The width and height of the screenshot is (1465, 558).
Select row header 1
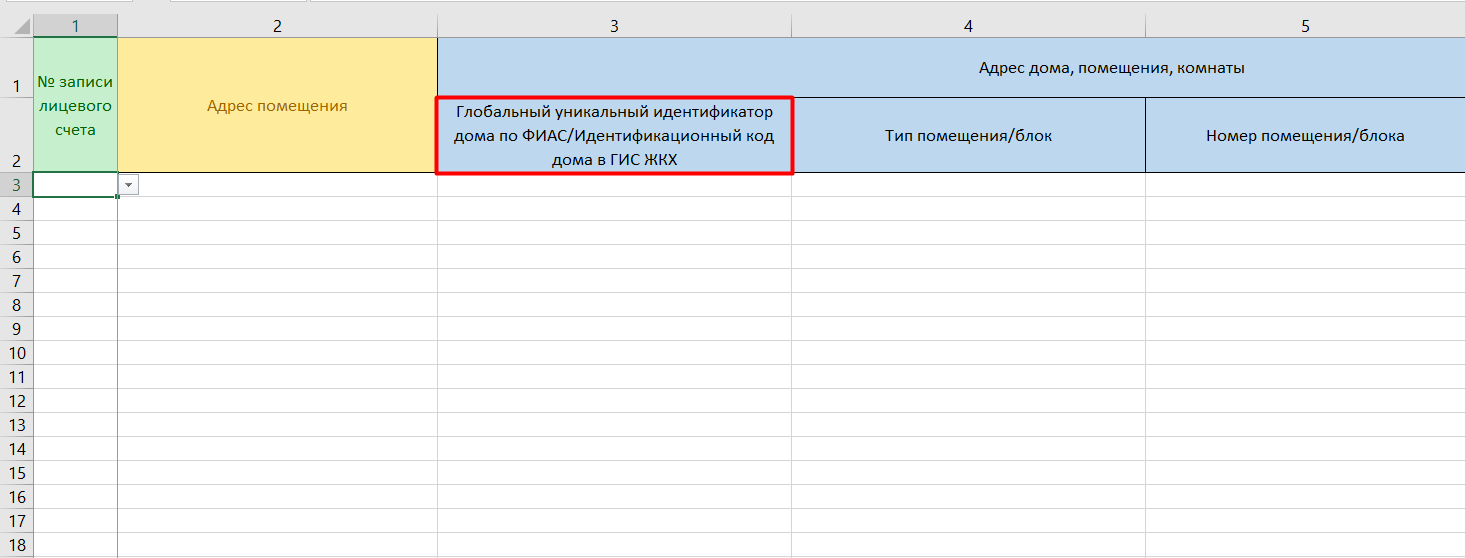click(x=16, y=67)
